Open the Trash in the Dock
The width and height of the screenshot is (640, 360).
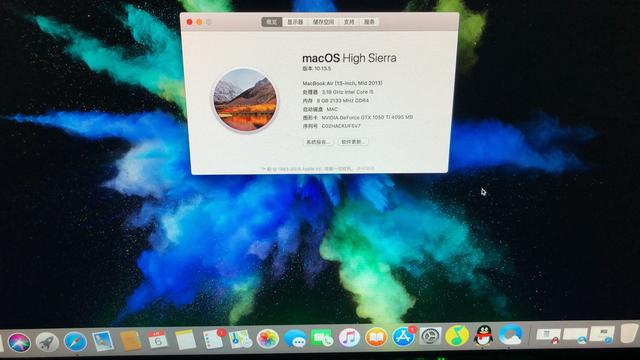click(630, 333)
